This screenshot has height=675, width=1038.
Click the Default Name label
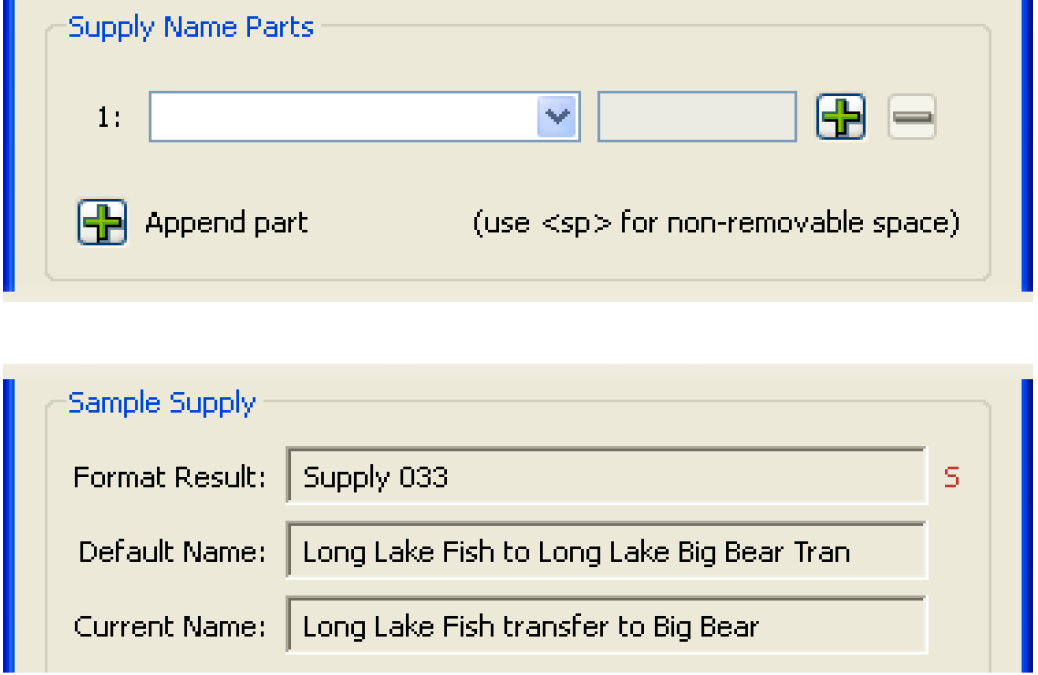172,551
